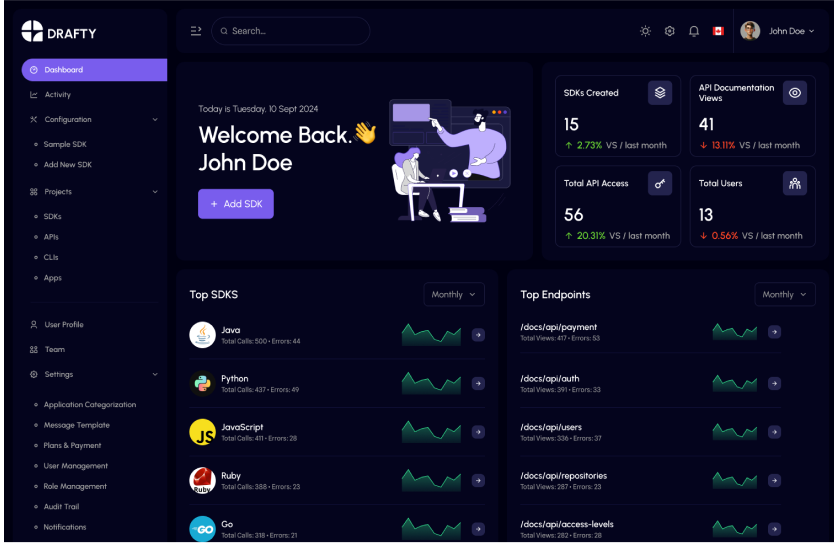
Task: Go to Activity in the sidebar
Action: coord(57,95)
